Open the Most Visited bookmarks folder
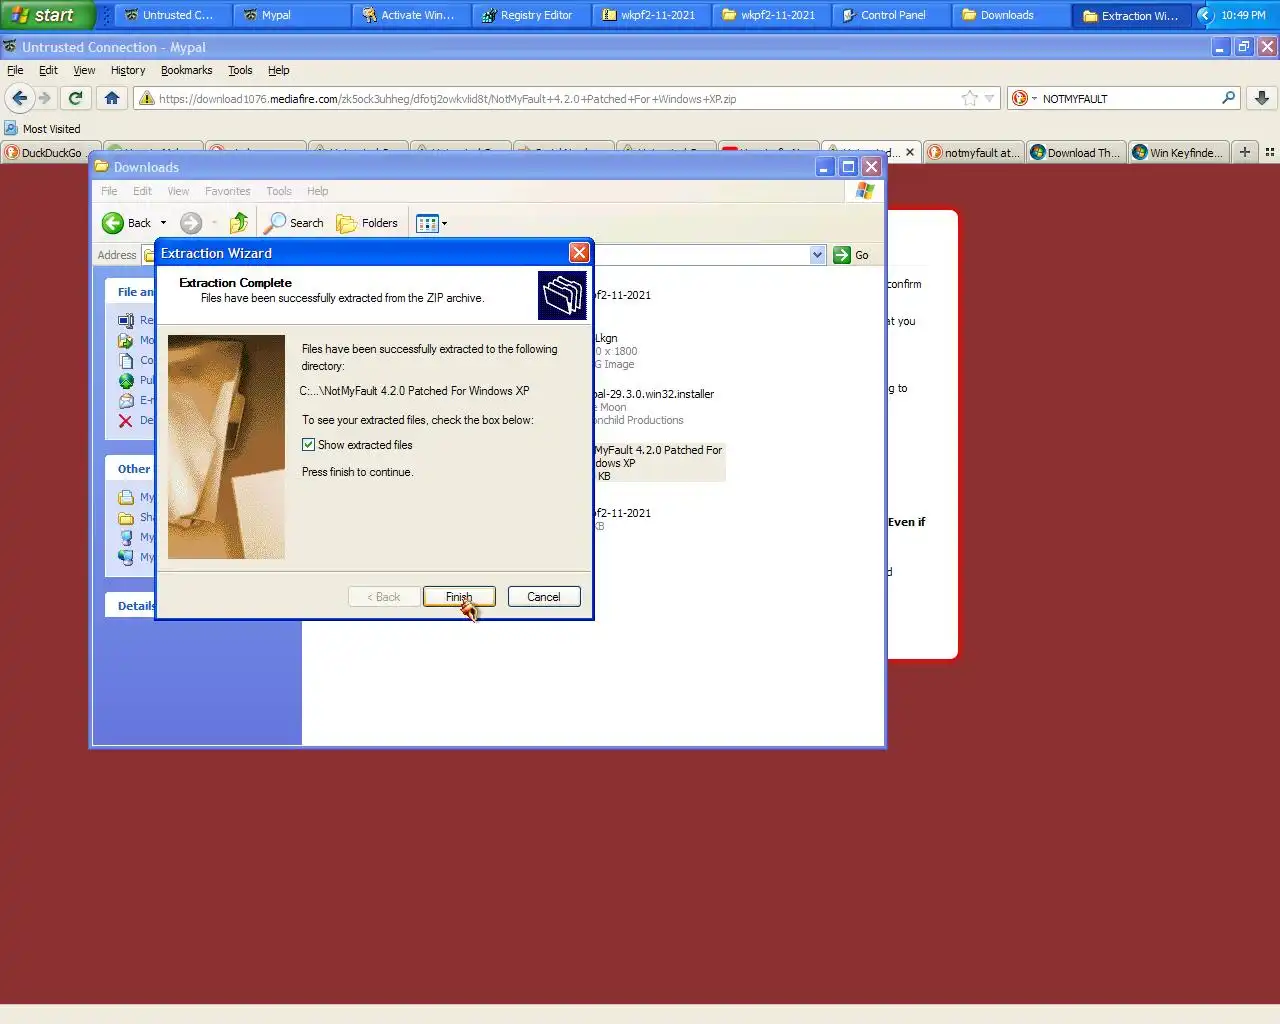The width and height of the screenshot is (1280, 1024). coord(42,128)
